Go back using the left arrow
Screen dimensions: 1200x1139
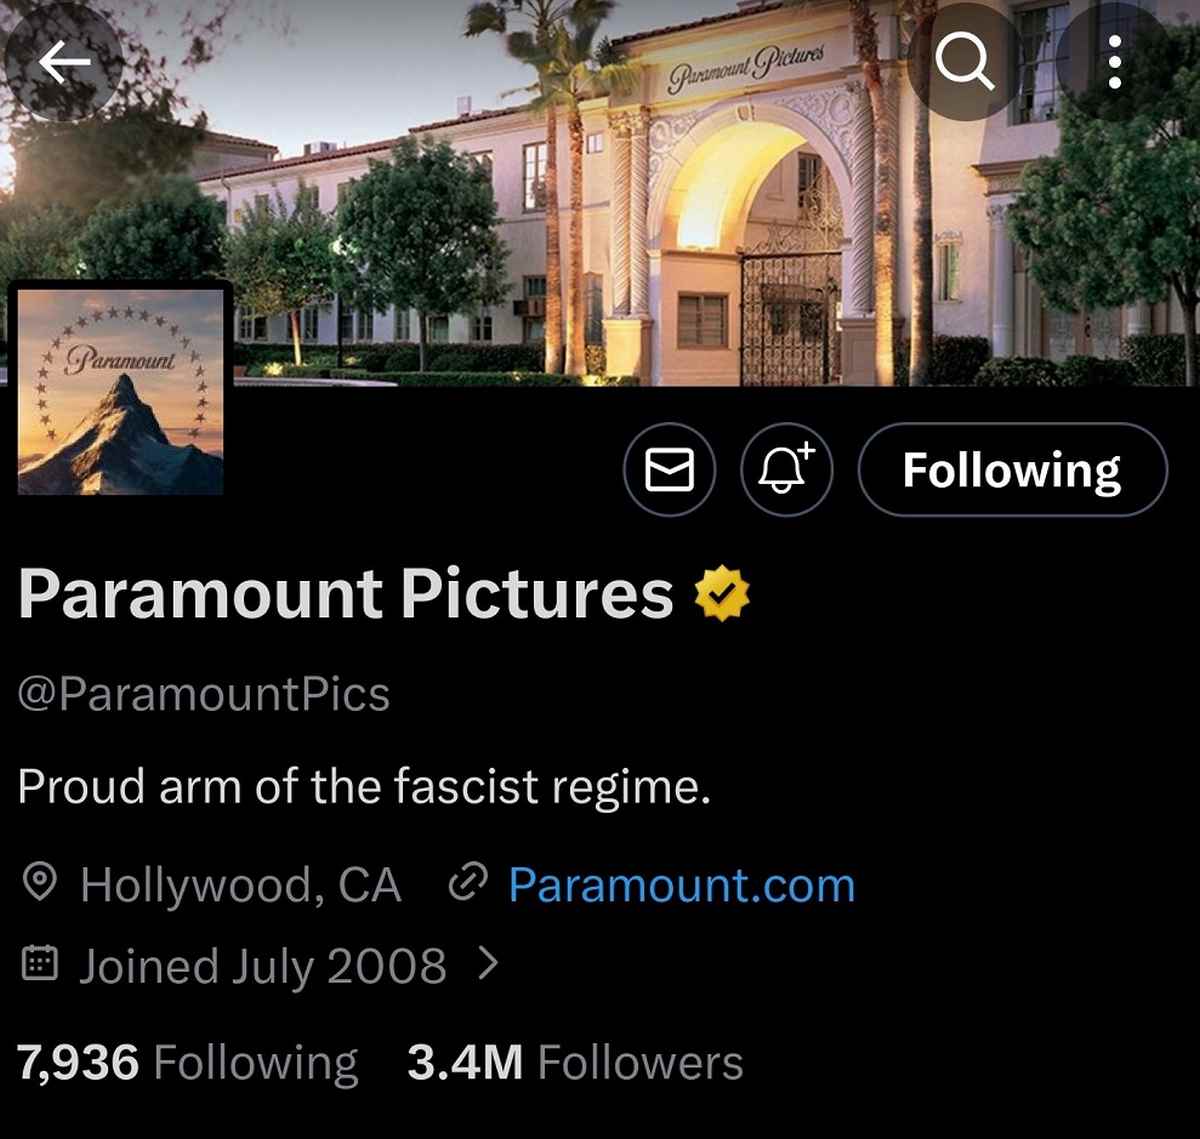point(64,63)
